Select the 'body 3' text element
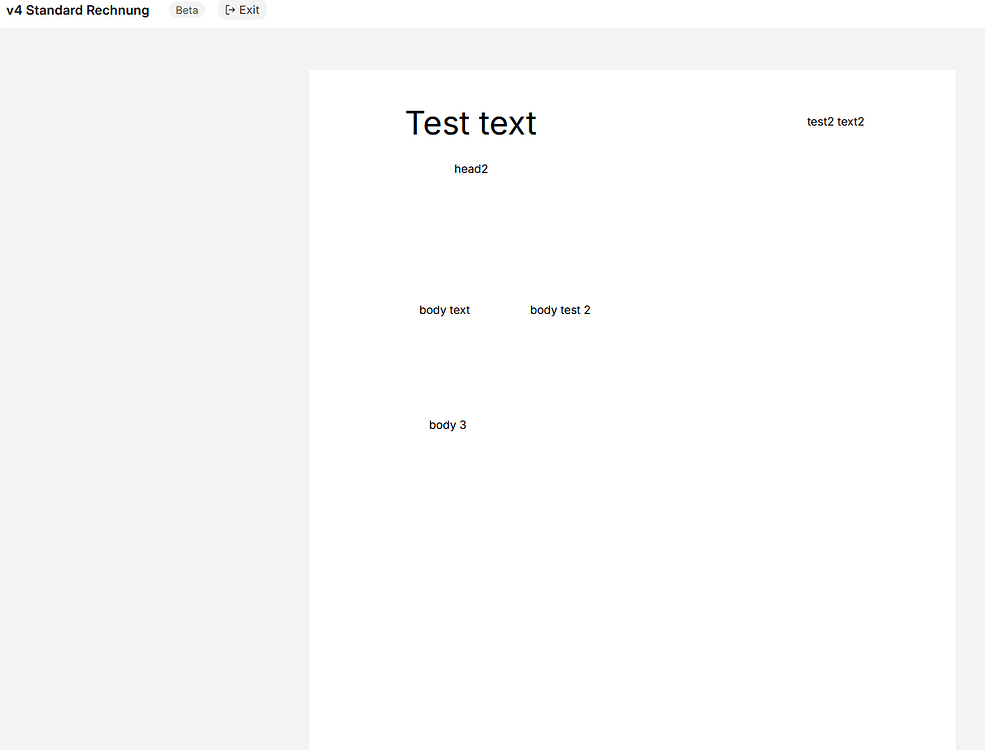 (x=447, y=424)
